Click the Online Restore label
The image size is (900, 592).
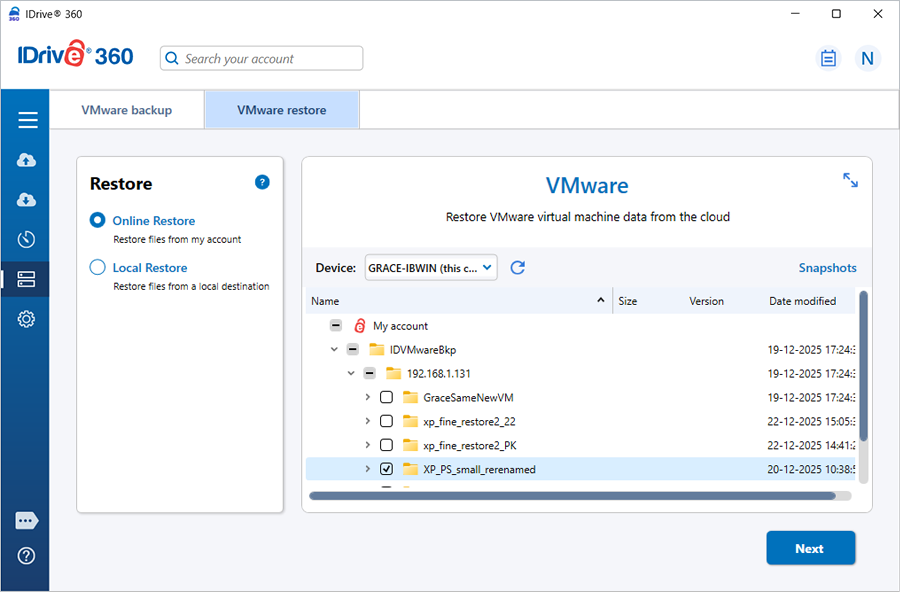(x=154, y=220)
